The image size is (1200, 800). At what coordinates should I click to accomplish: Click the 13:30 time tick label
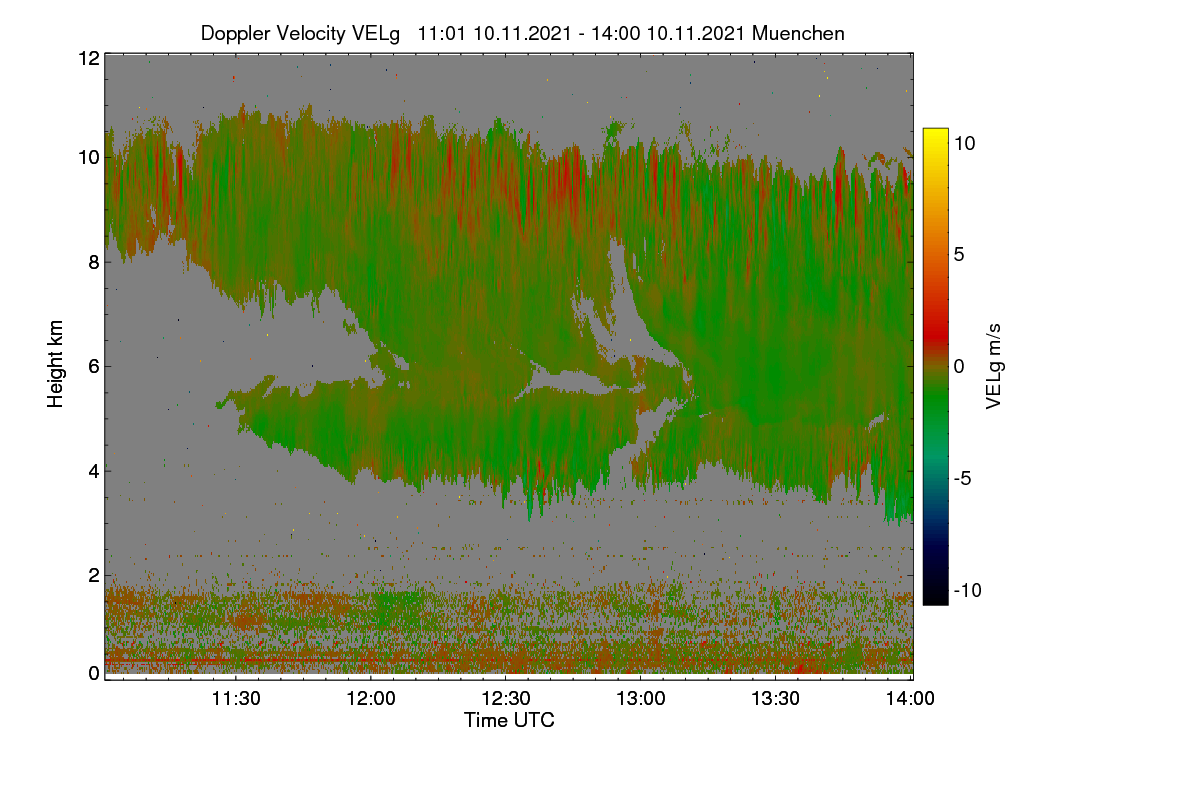[x=776, y=698]
